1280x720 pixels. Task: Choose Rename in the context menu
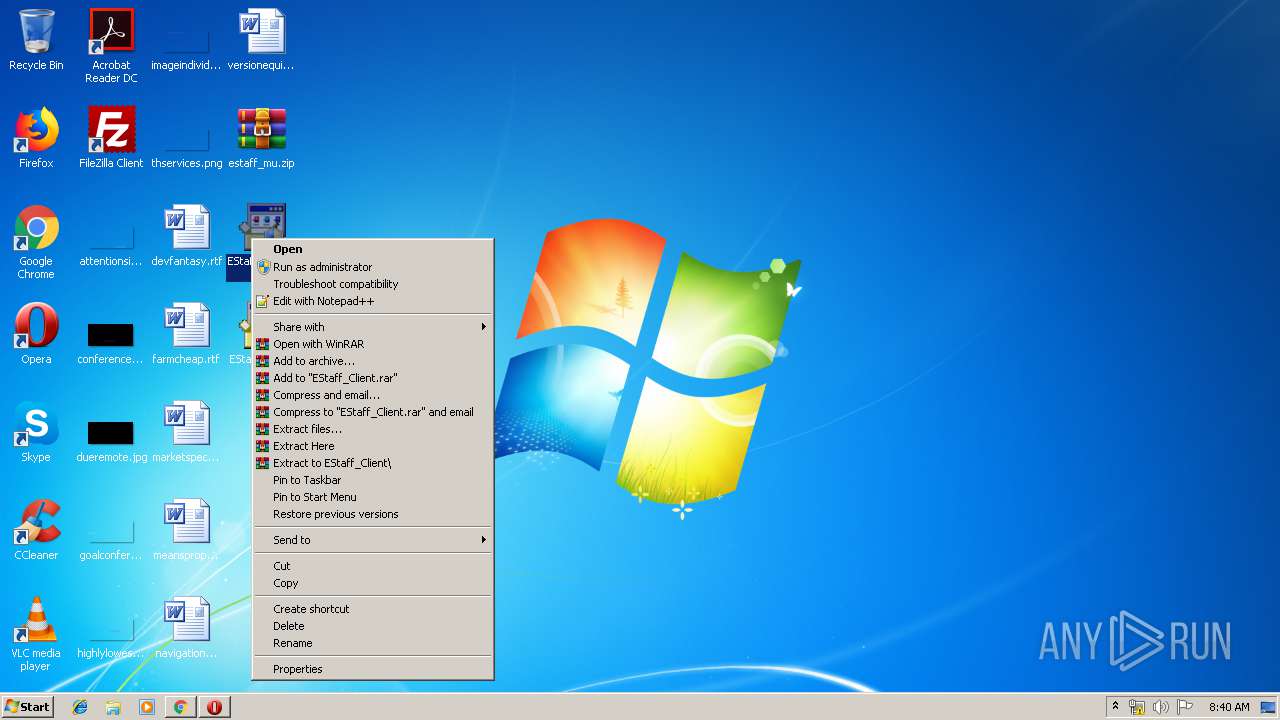372,643
